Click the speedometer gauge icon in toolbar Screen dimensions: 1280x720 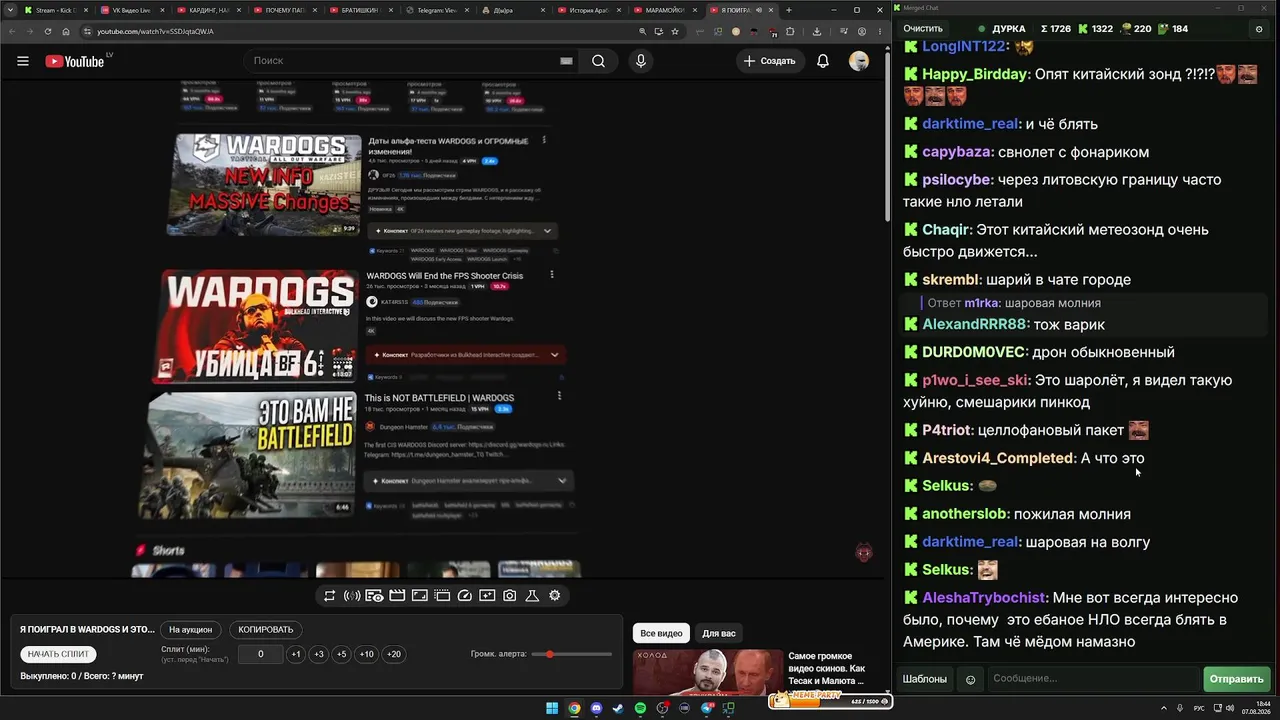(464, 596)
